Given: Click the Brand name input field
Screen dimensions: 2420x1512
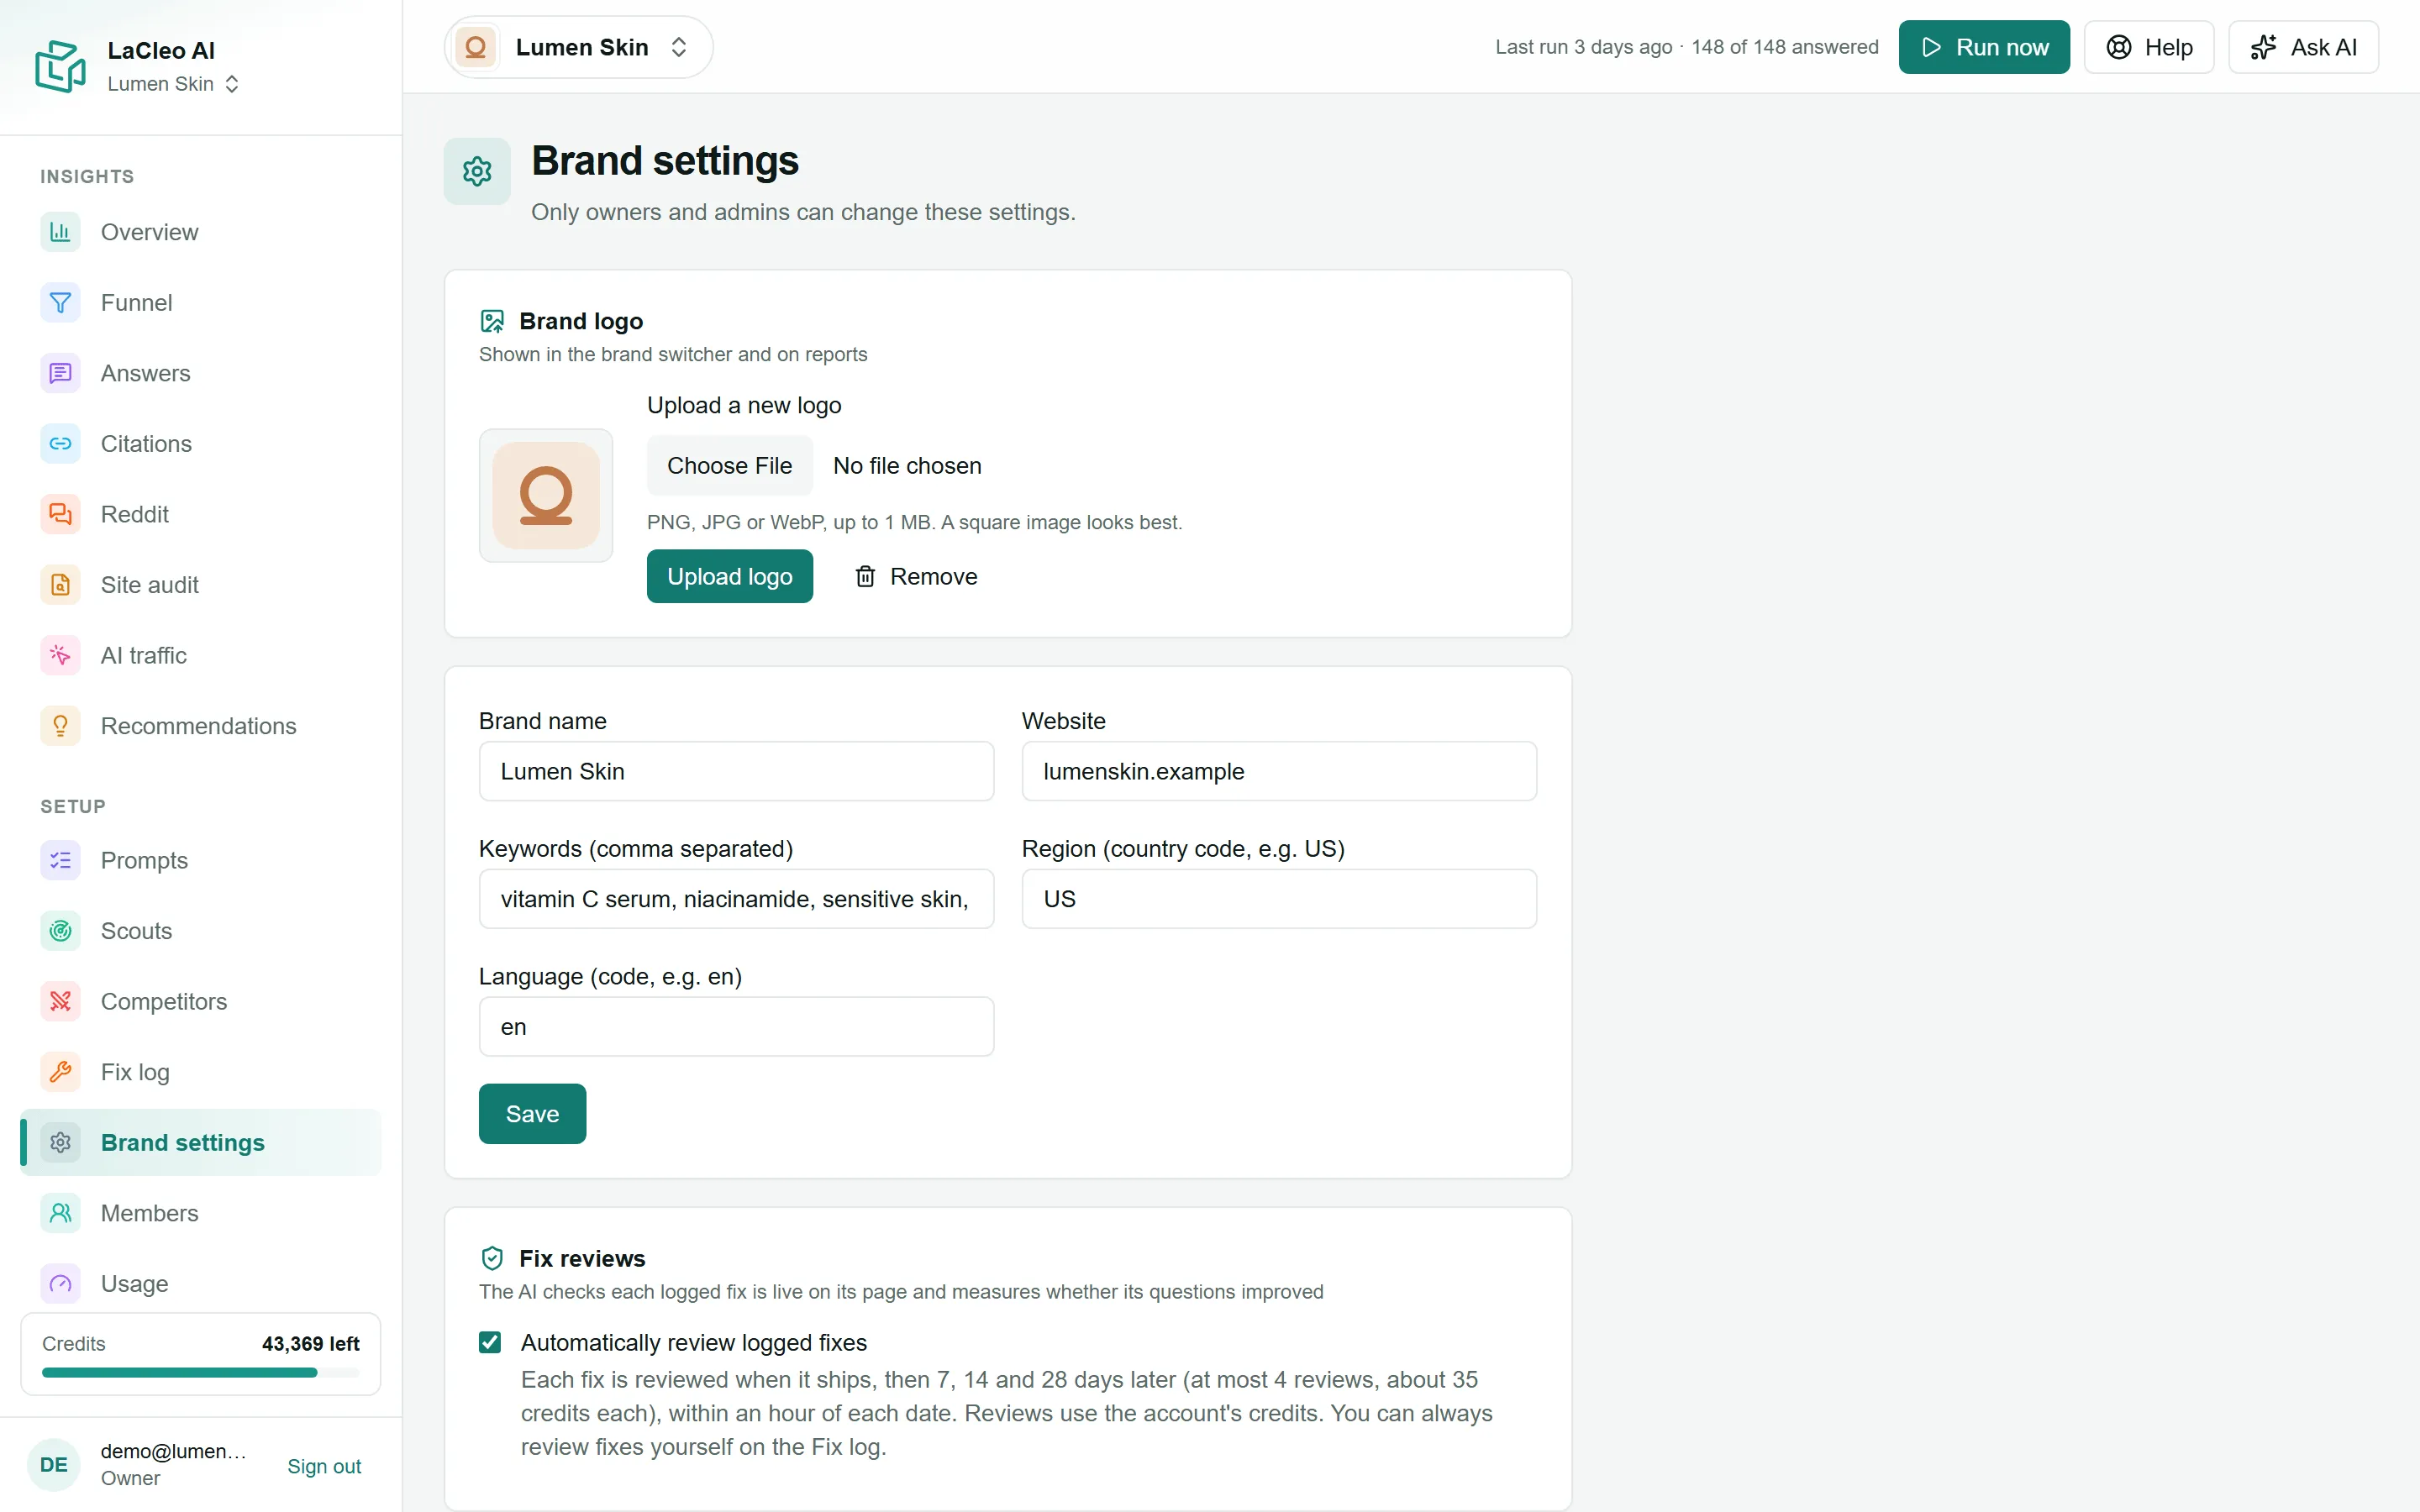Looking at the screenshot, I should pyautogui.click(x=736, y=771).
